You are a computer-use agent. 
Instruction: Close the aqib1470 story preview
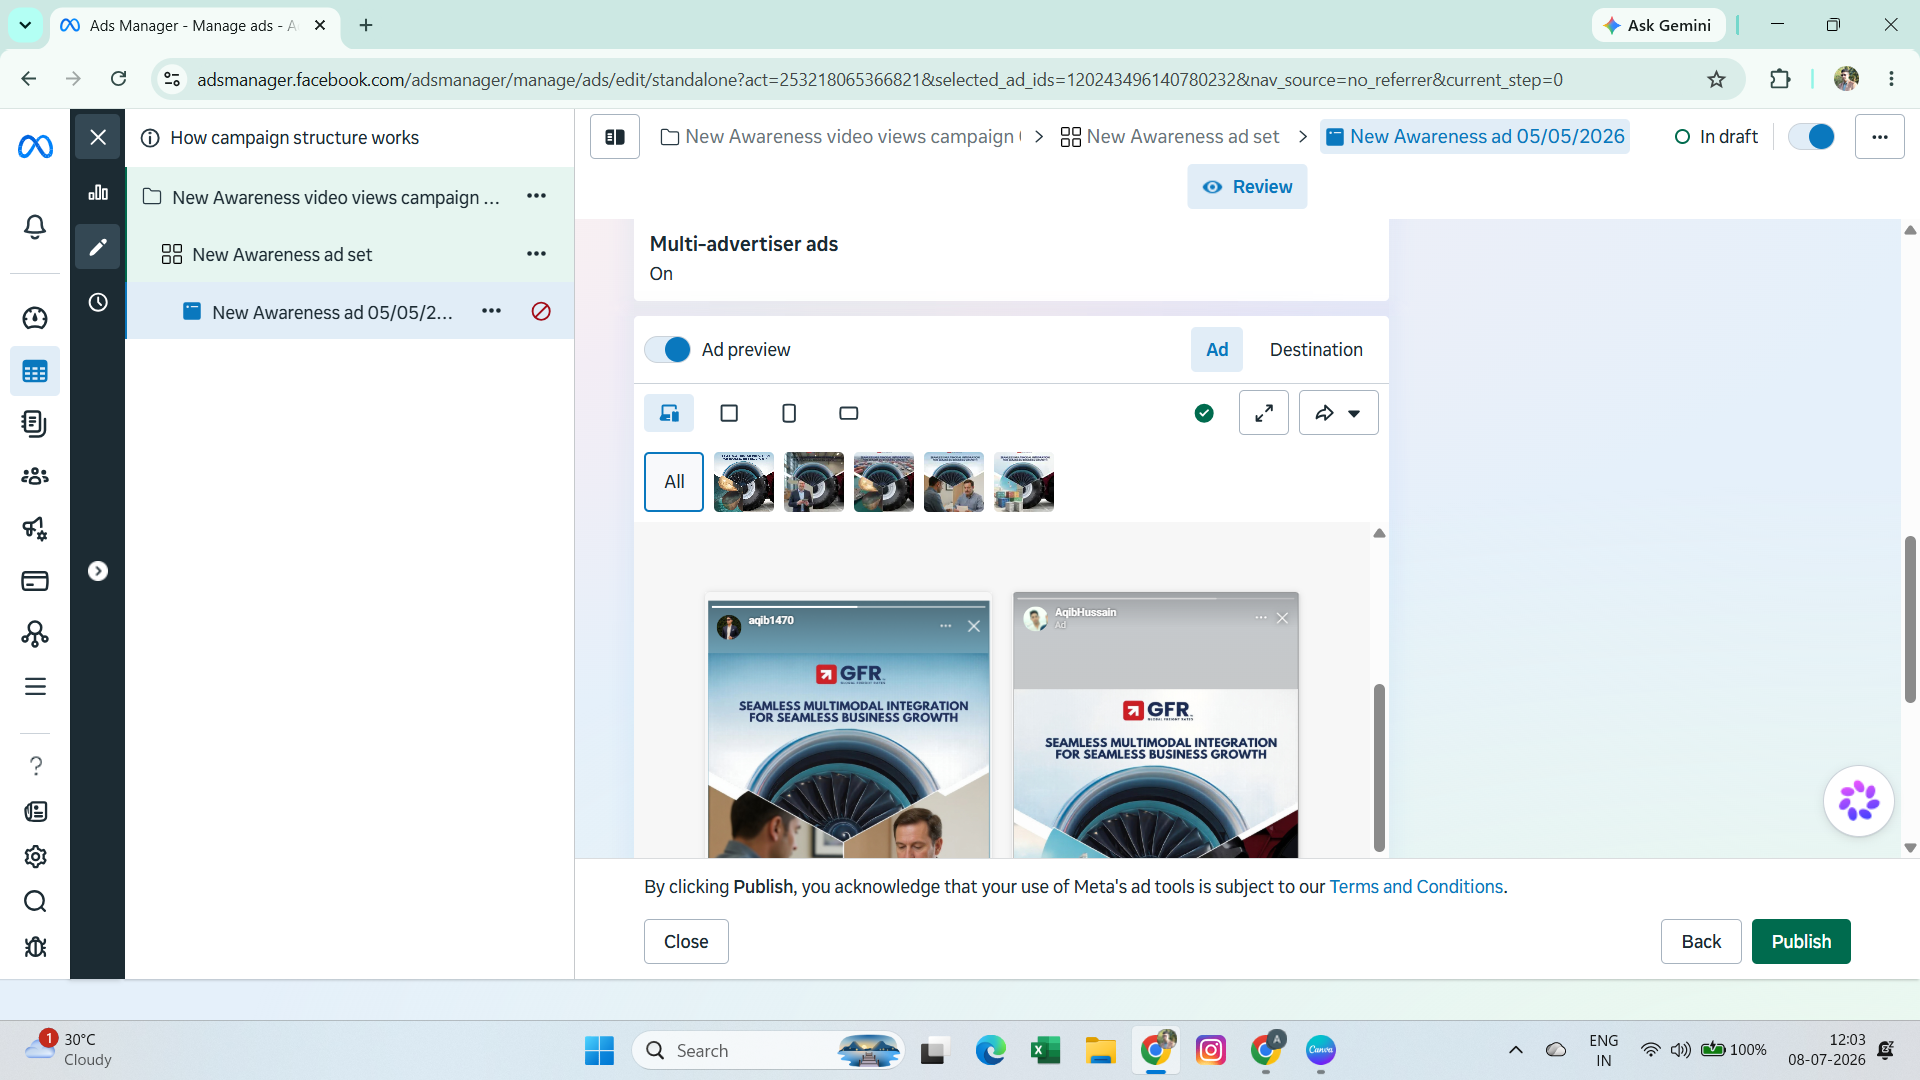[974, 626]
